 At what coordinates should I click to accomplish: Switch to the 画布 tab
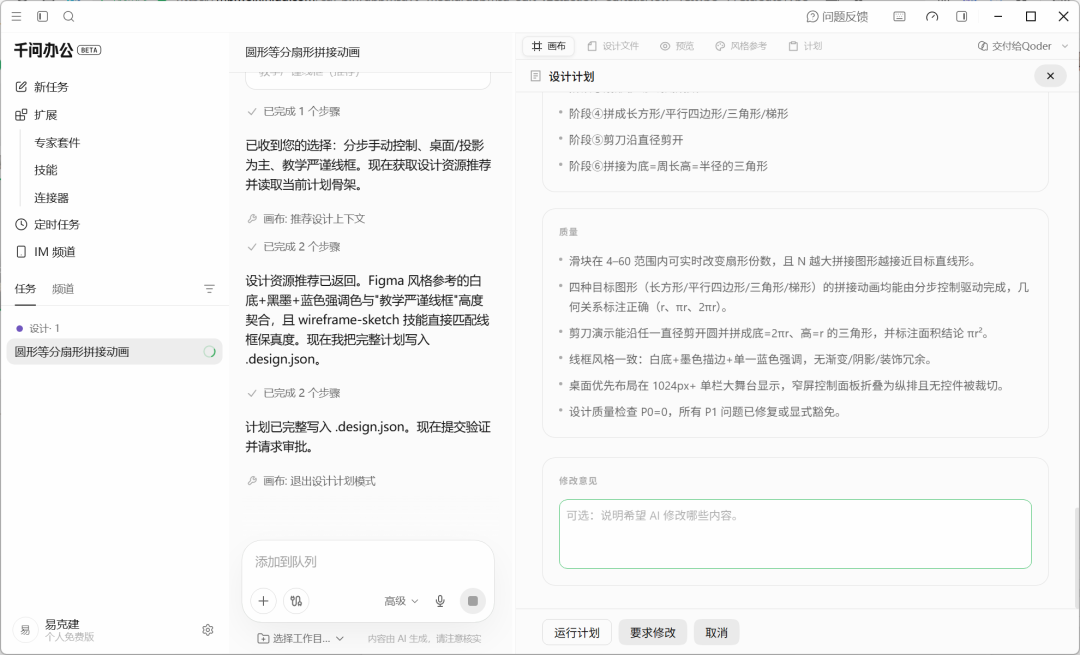[x=549, y=46]
